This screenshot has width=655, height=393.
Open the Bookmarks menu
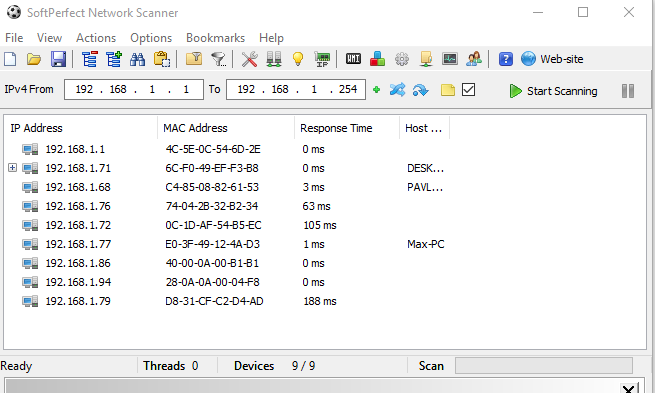coord(216,38)
